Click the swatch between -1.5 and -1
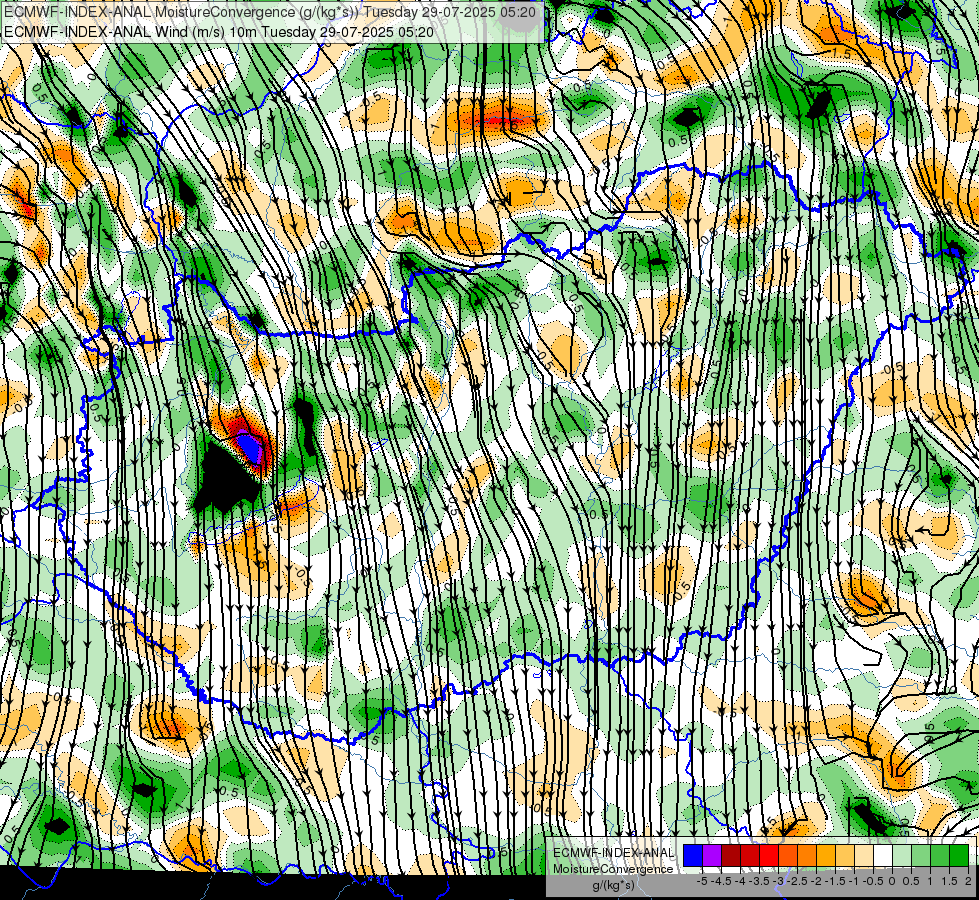The height and width of the screenshot is (900, 979). (845, 855)
